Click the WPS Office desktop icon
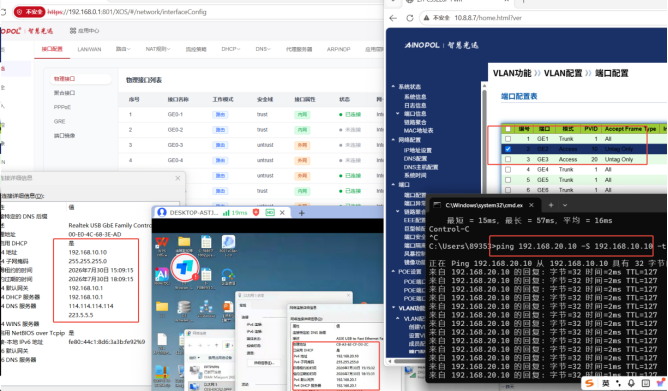The width and height of the screenshot is (668, 391). (x=162, y=245)
